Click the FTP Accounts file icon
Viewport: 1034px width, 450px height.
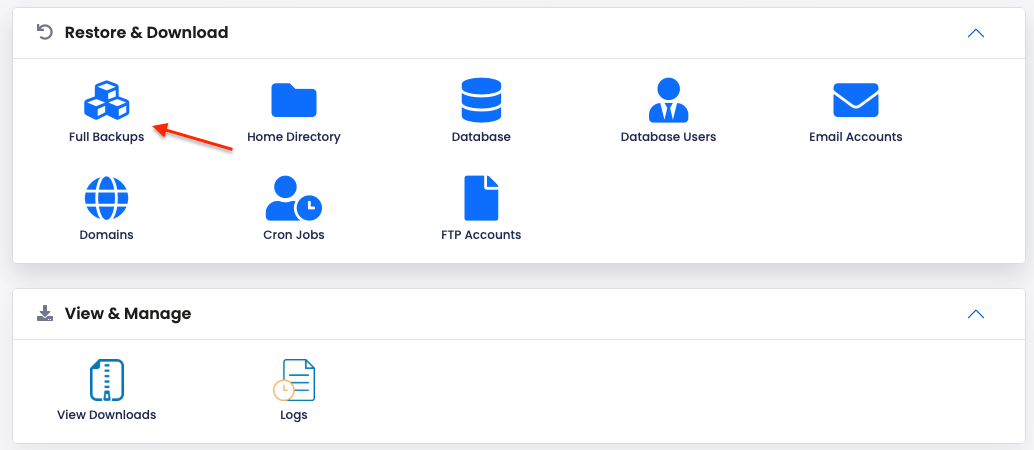[x=481, y=198]
